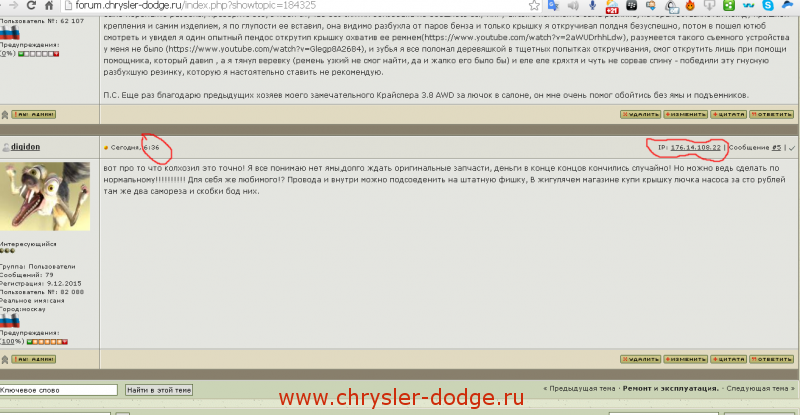Open digidon's user profile link
This screenshot has width=800, height=415.
[26, 147]
